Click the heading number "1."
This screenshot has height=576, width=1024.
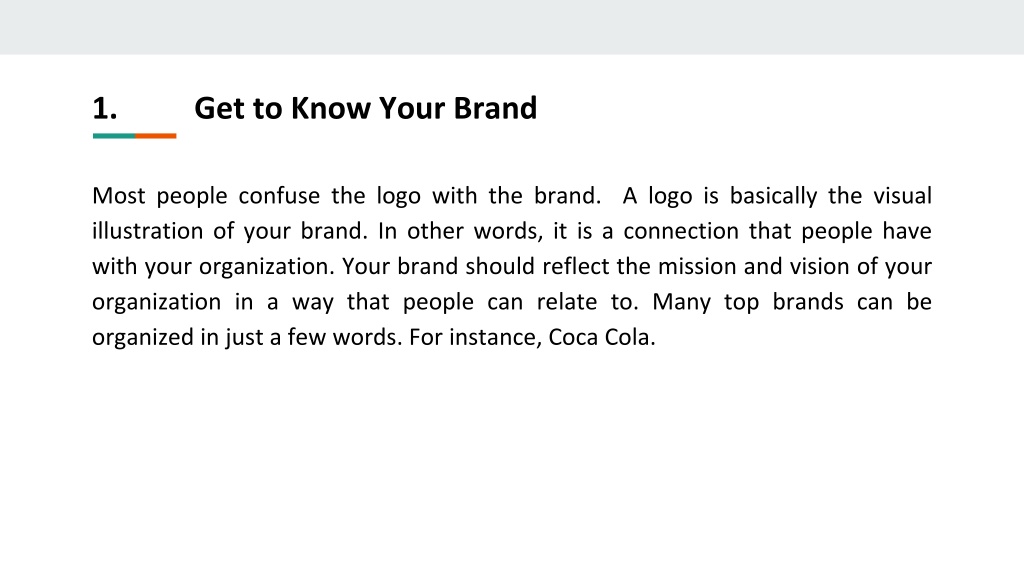(104, 108)
